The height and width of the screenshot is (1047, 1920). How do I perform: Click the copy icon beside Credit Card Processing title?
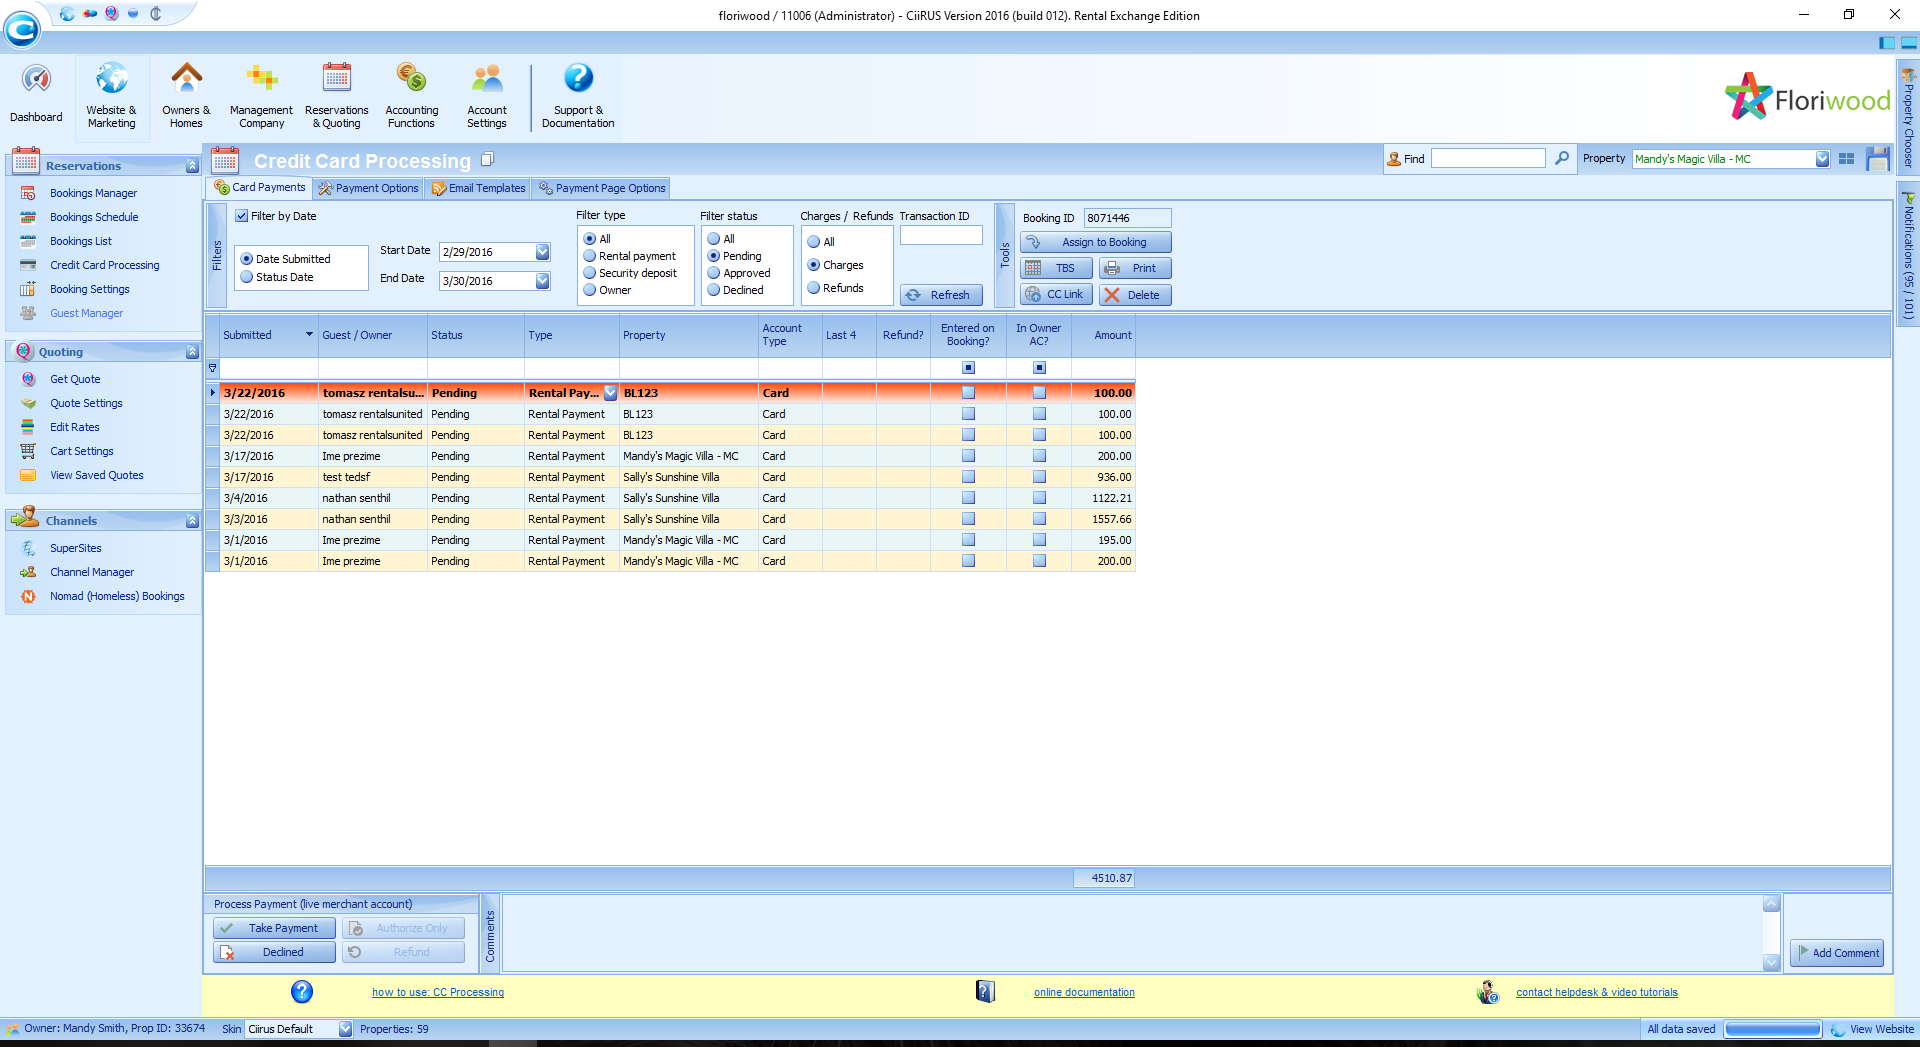488,159
